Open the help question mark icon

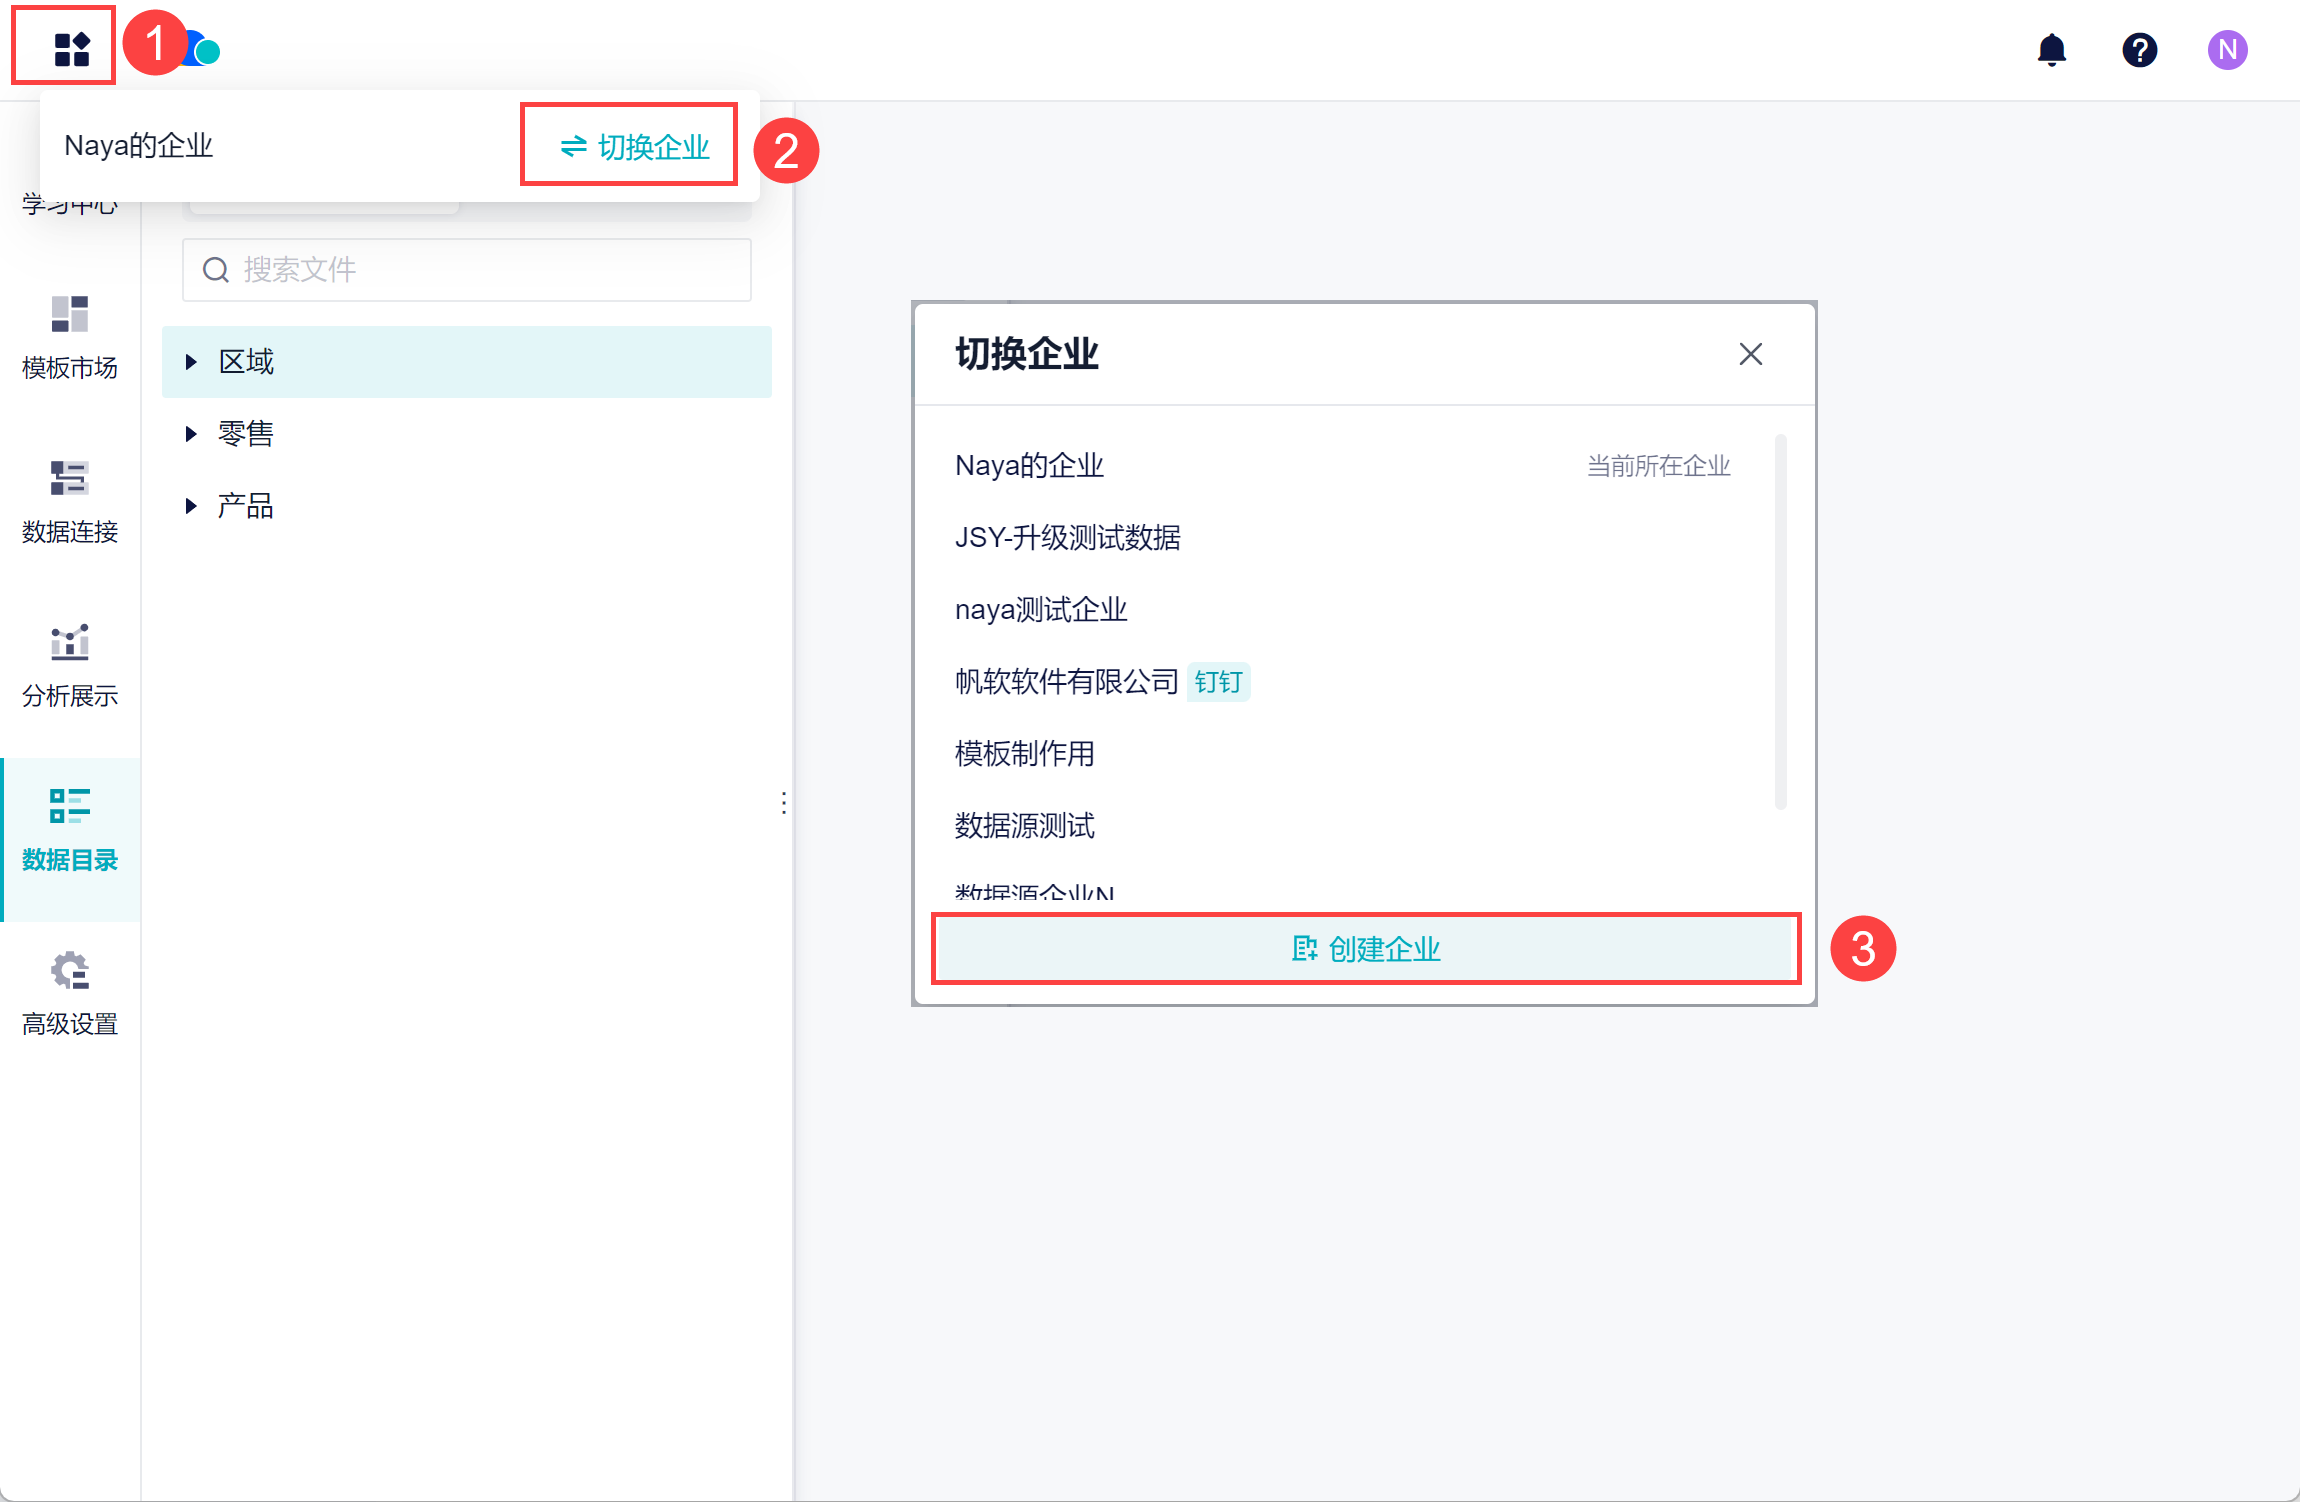pyautogui.click(x=2139, y=49)
